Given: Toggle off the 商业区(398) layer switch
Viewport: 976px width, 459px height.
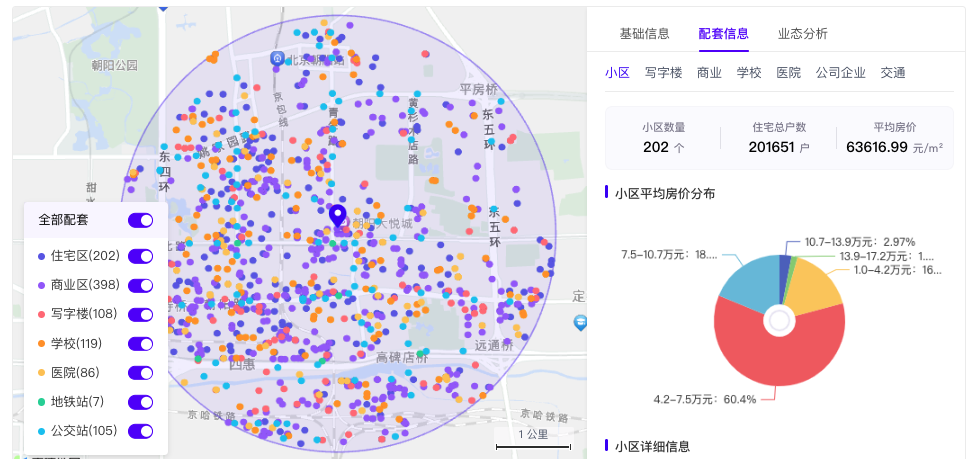Looking at the screenshot, I should coord(140,285).
